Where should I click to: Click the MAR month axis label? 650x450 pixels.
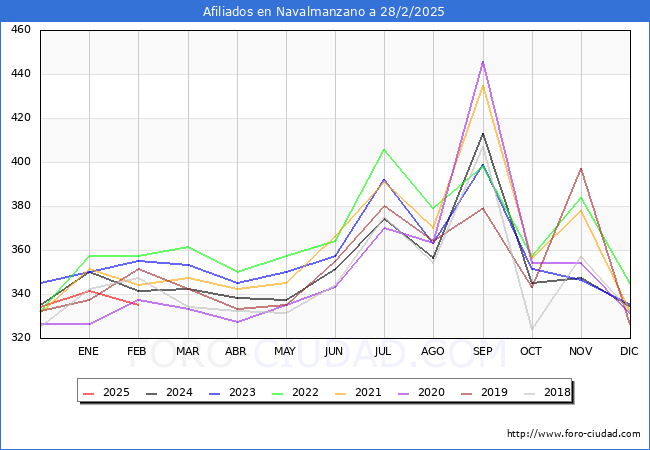pos(187,351)
